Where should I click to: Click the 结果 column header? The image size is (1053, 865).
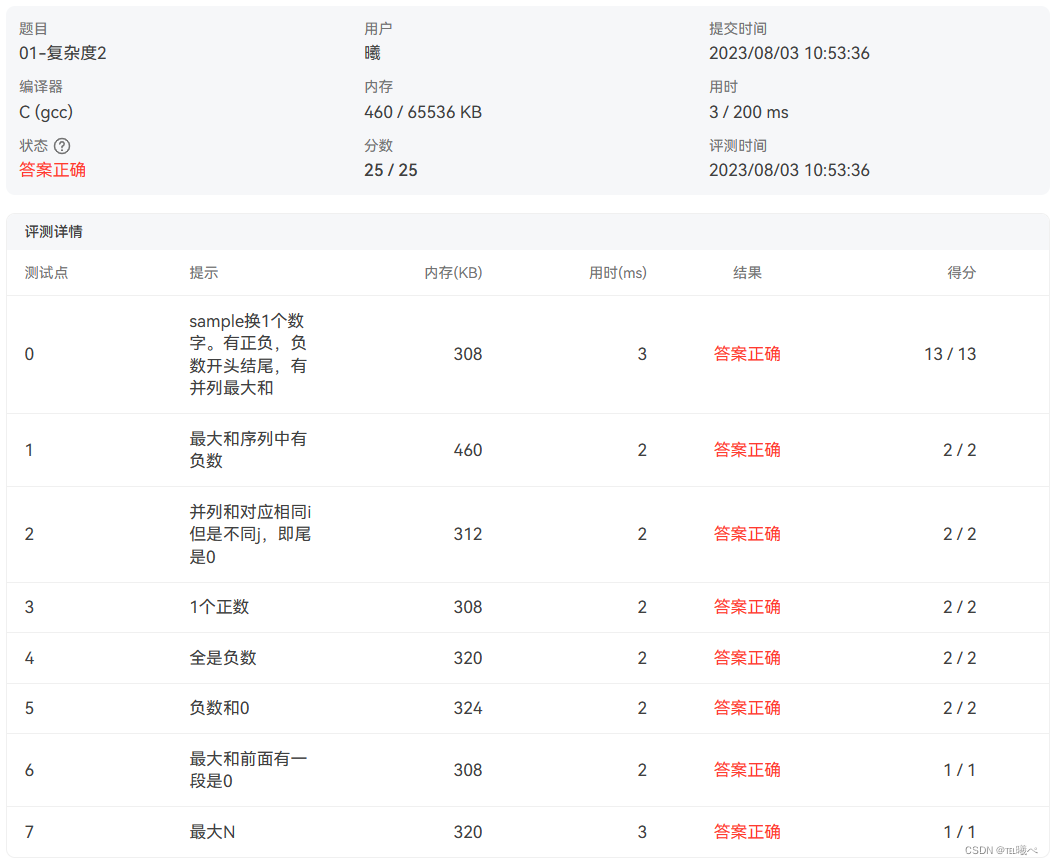[x=748, y=272]
